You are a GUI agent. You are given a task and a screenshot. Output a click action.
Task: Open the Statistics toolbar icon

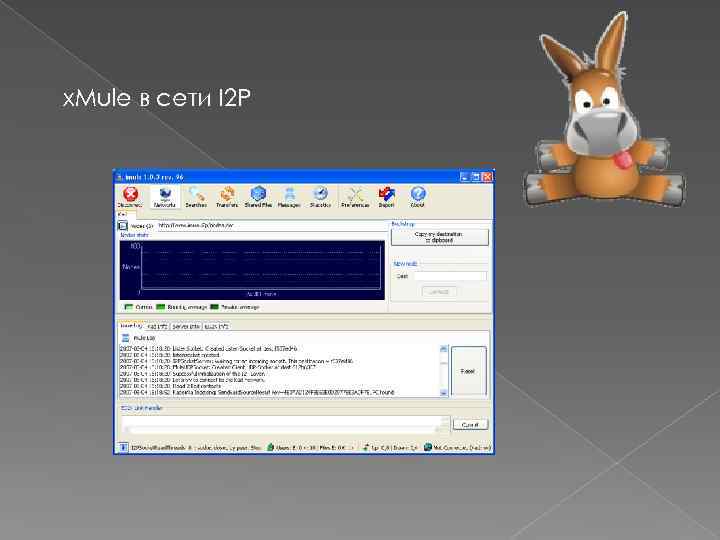point(320,197)
